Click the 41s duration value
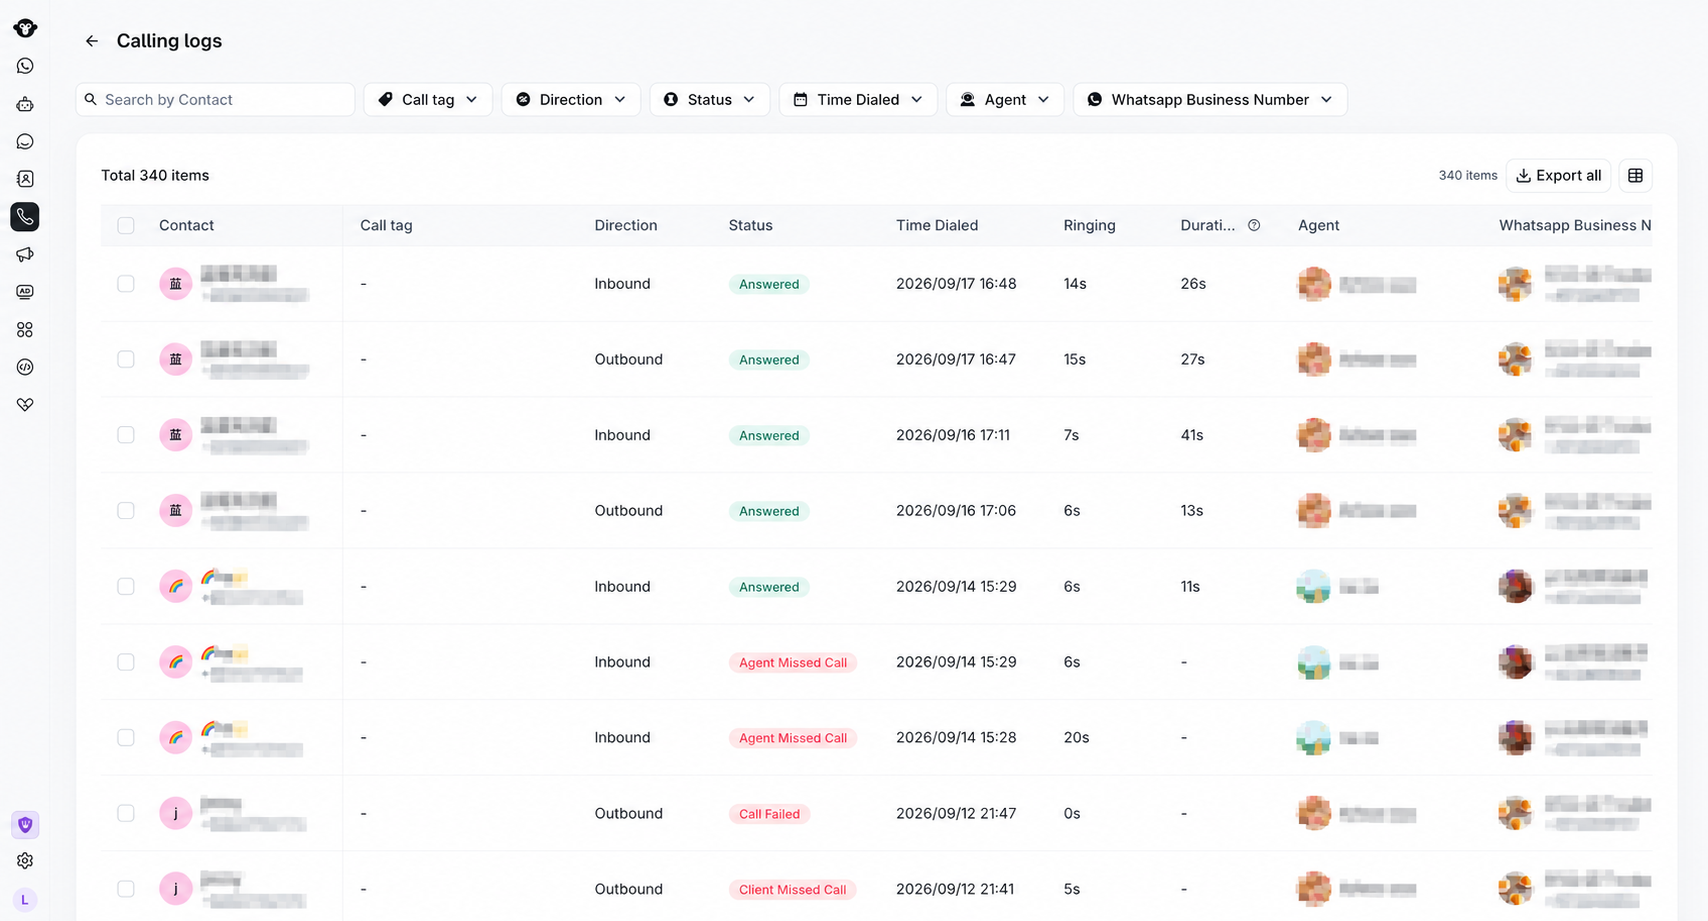Viewport: 1708px width, 921px height. tap(1192, 435)
